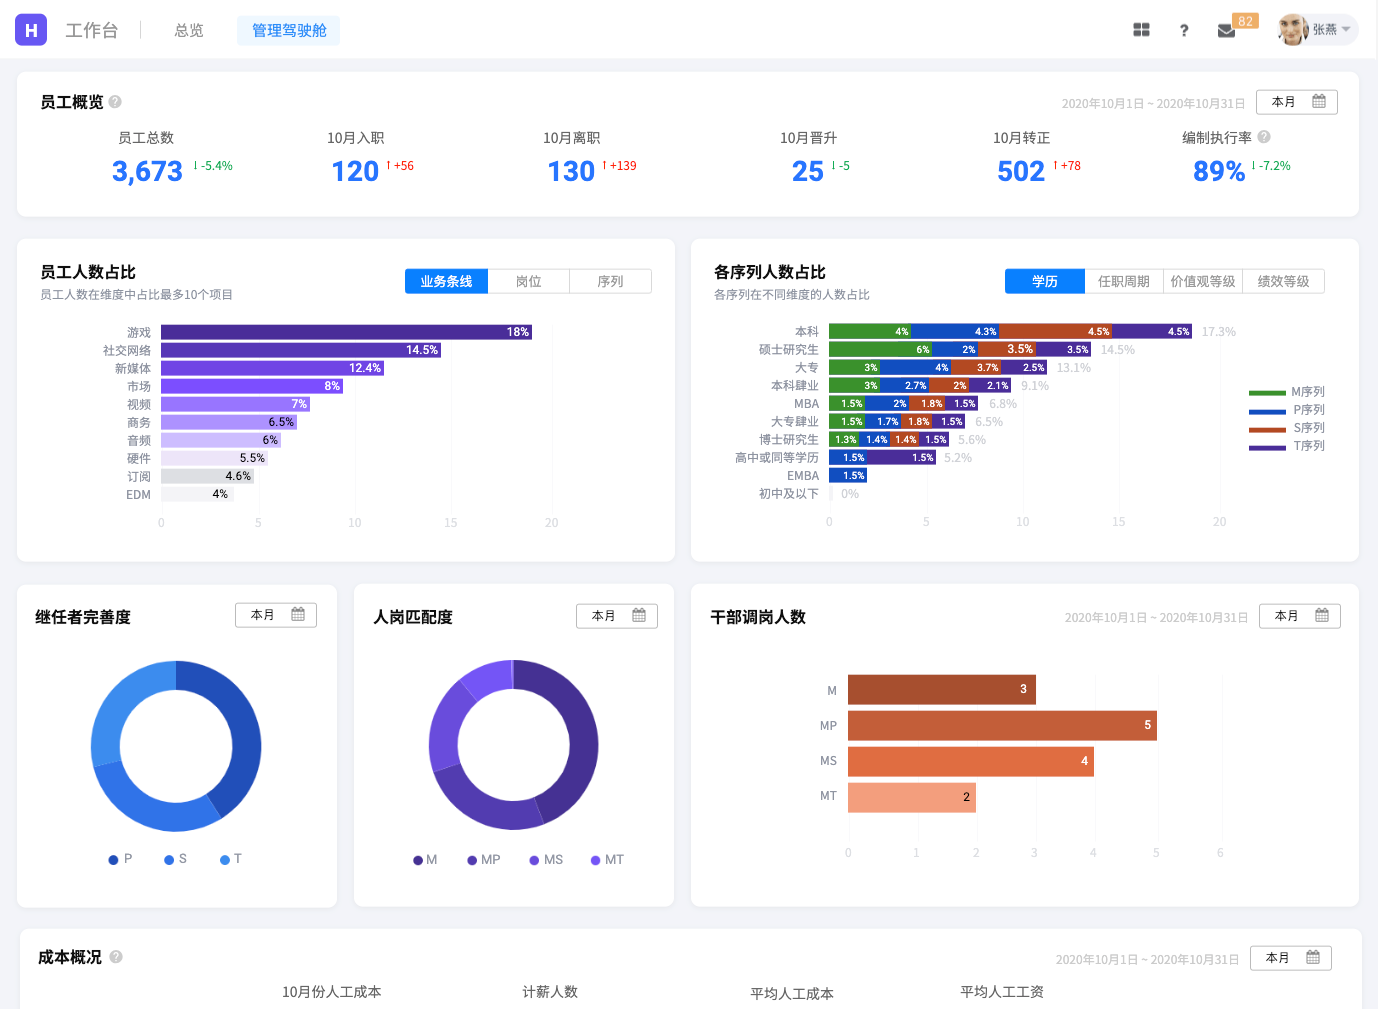Open the app grid icon
This screenshot has width=1378, height=1009.
point(1141,30)
